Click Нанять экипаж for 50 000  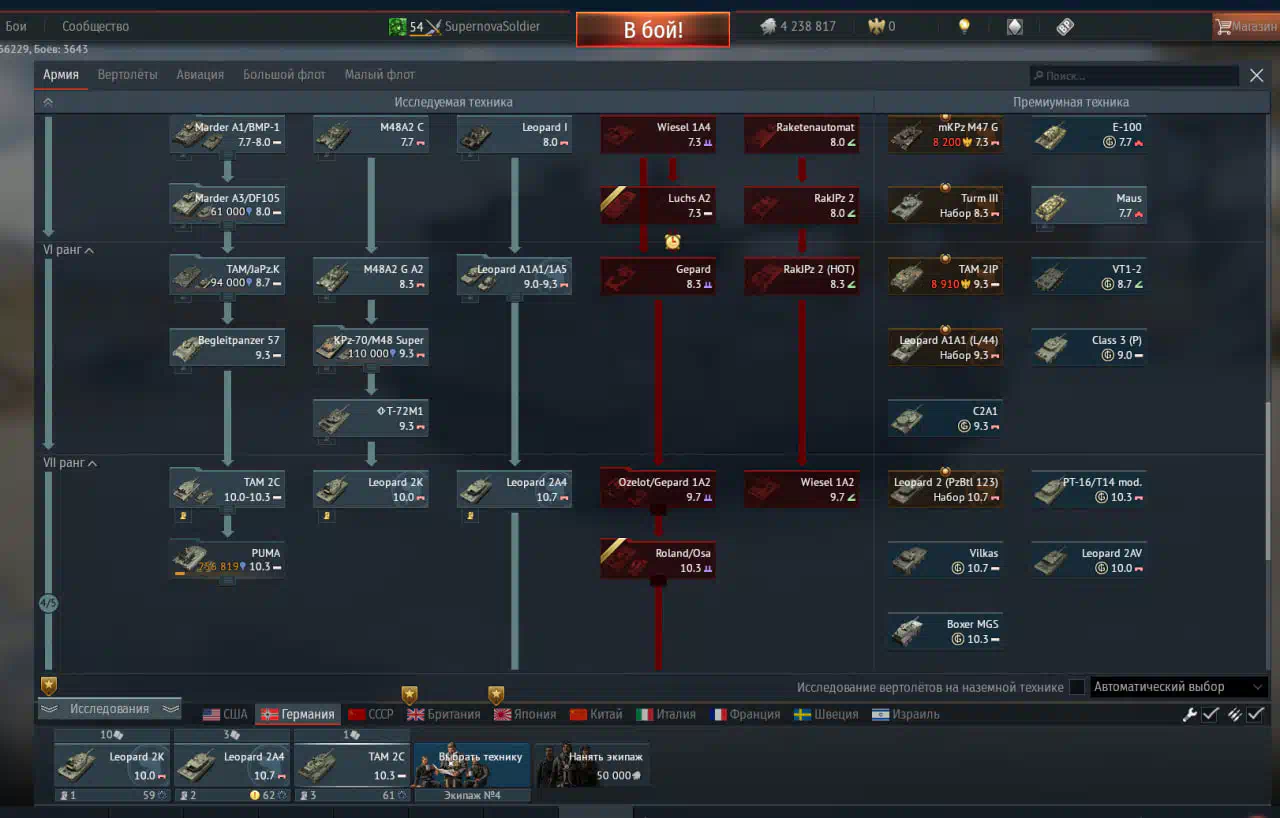592,765
